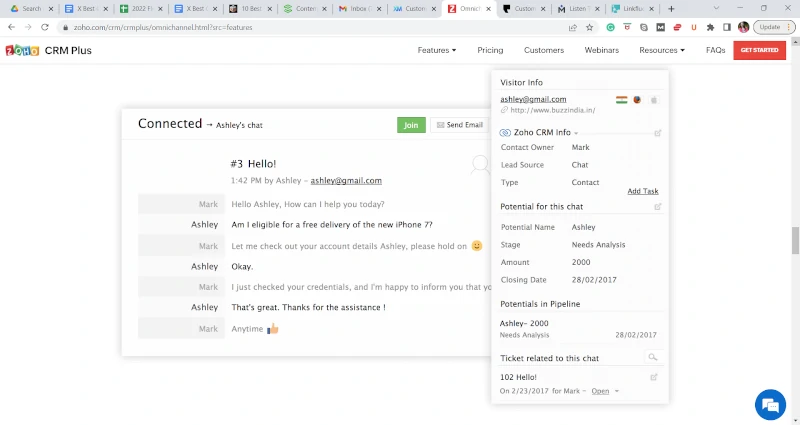Edit the Potential for this chat icon
The image size is (800, 425).
658,207
